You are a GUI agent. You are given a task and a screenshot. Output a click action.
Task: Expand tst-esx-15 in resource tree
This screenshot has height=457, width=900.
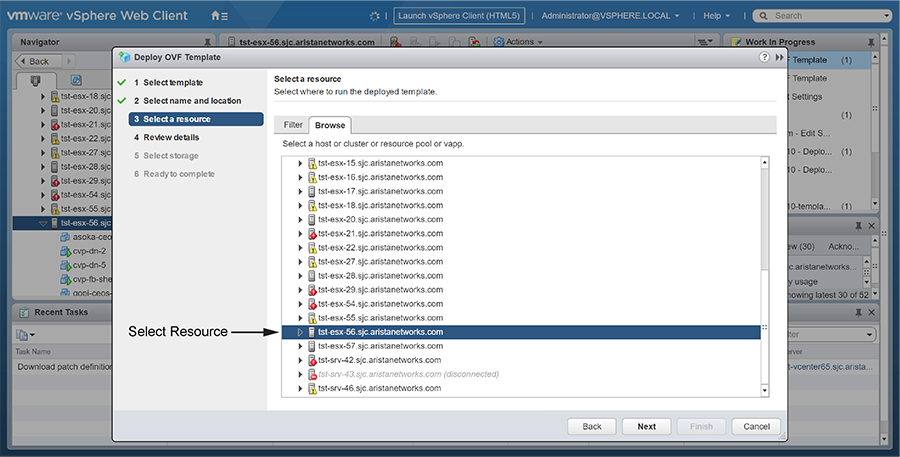(300, 163)
